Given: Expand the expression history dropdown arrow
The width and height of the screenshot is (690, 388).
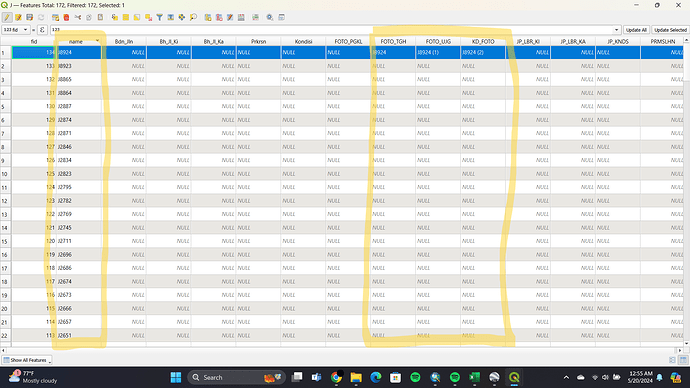Looking at the screenshot, I should click(617, 30).
